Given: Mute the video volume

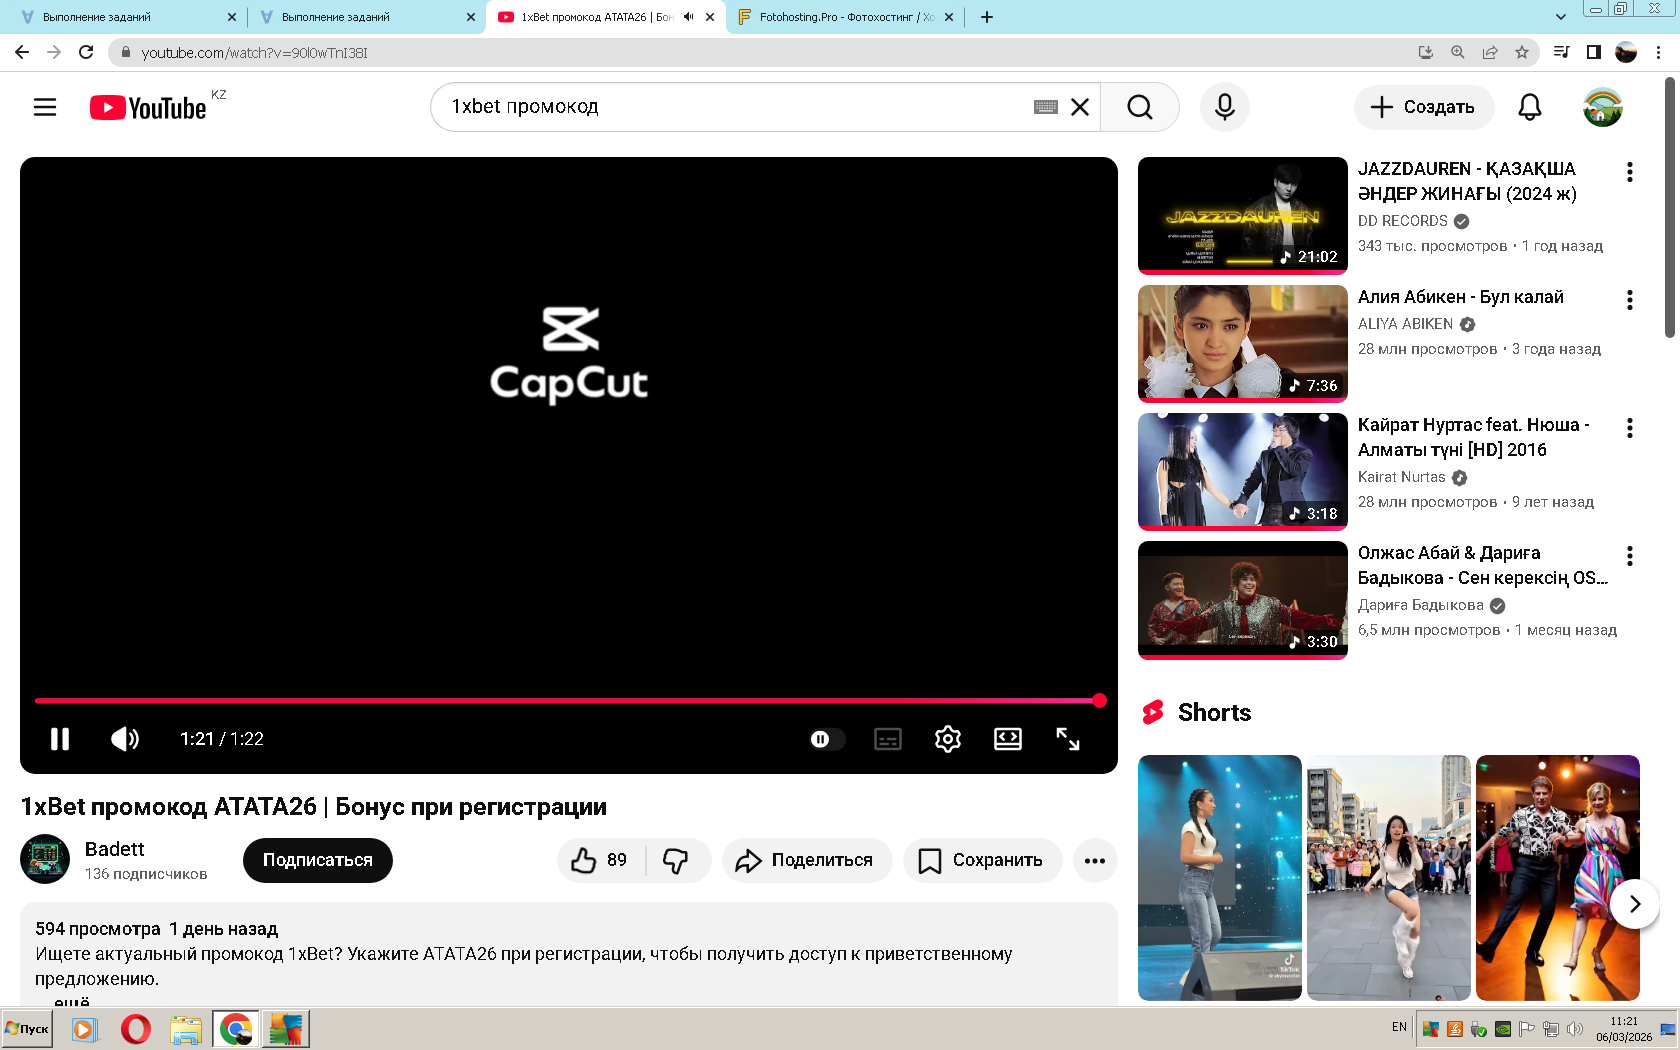Looking at the screenshot, I should [125, 739].
